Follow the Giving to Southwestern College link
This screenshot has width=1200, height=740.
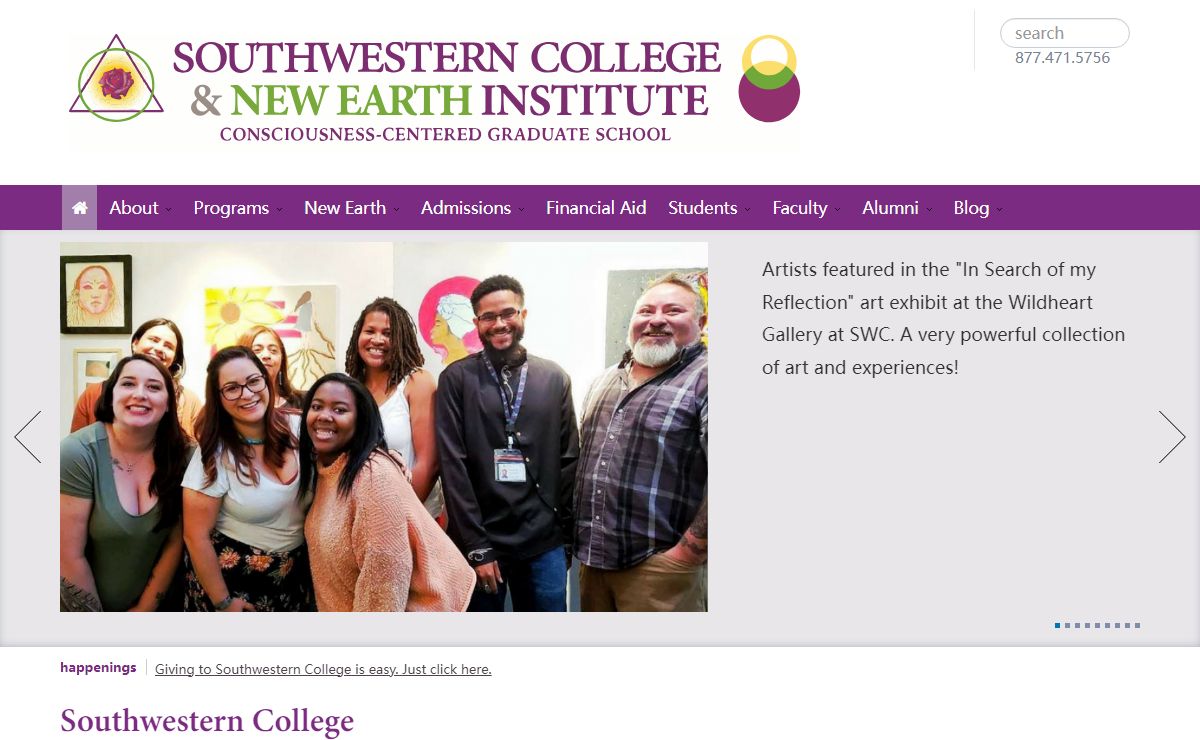point(323,669)
